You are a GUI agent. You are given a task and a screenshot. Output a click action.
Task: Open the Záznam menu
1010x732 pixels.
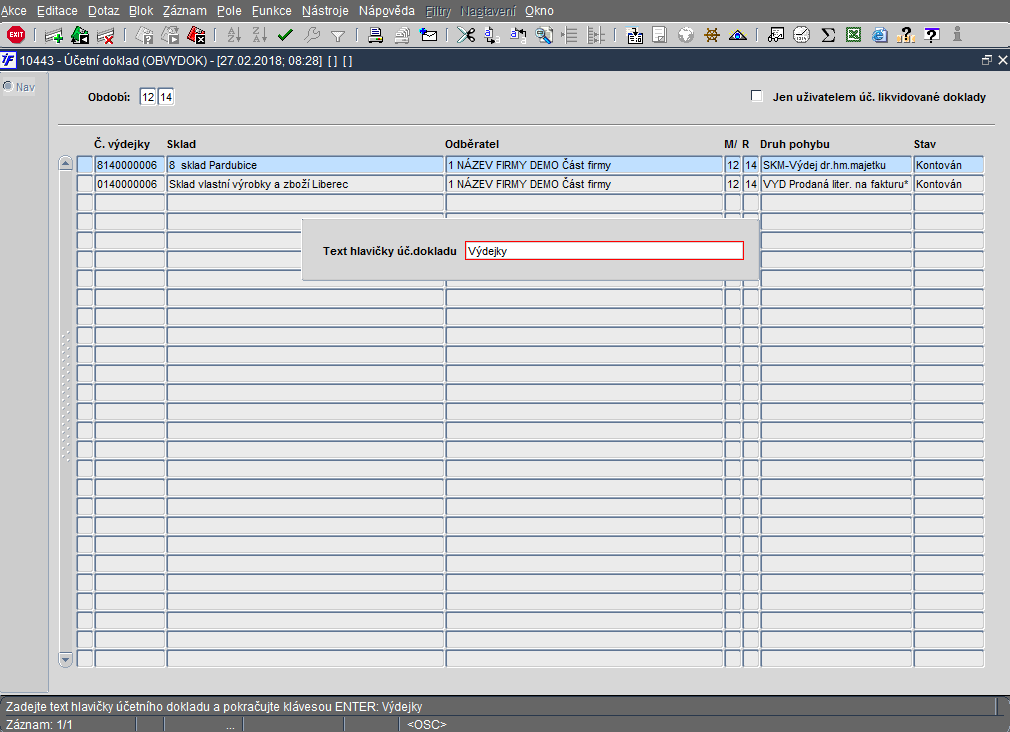click(185, 10)
